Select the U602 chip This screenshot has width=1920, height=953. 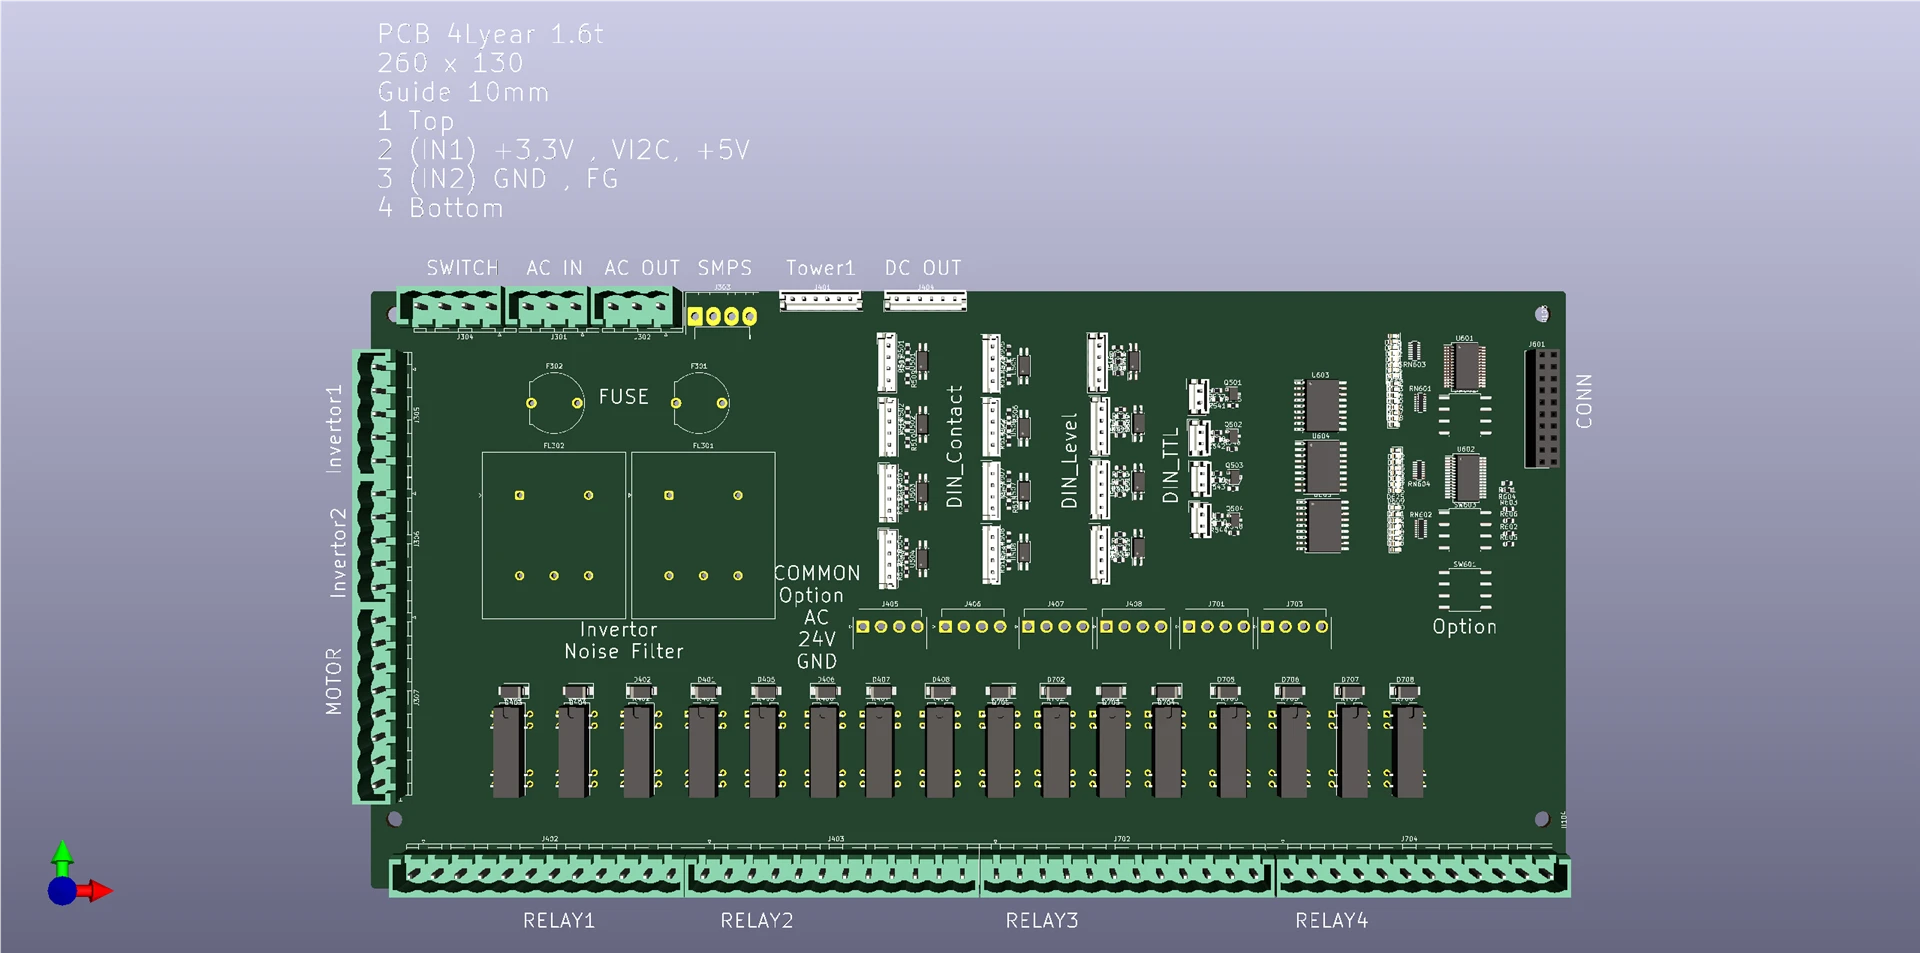pyautogui.click(x=1465, y=479)
